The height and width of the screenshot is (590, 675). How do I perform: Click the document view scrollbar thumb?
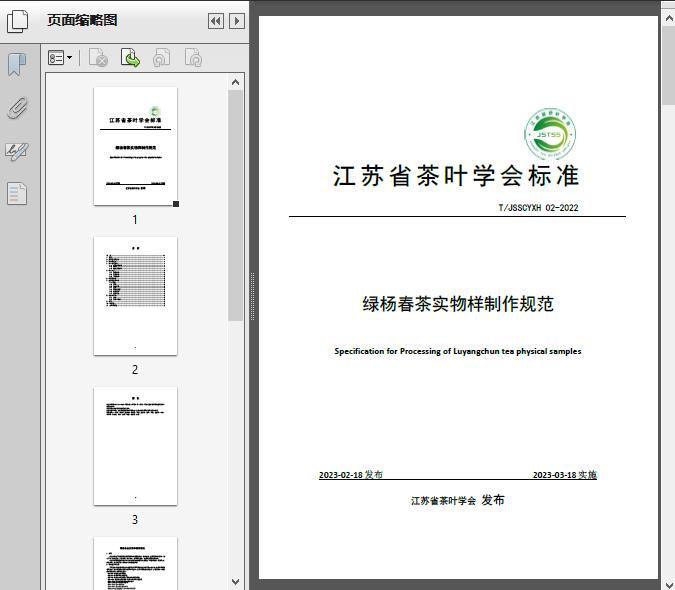point(669,65)
